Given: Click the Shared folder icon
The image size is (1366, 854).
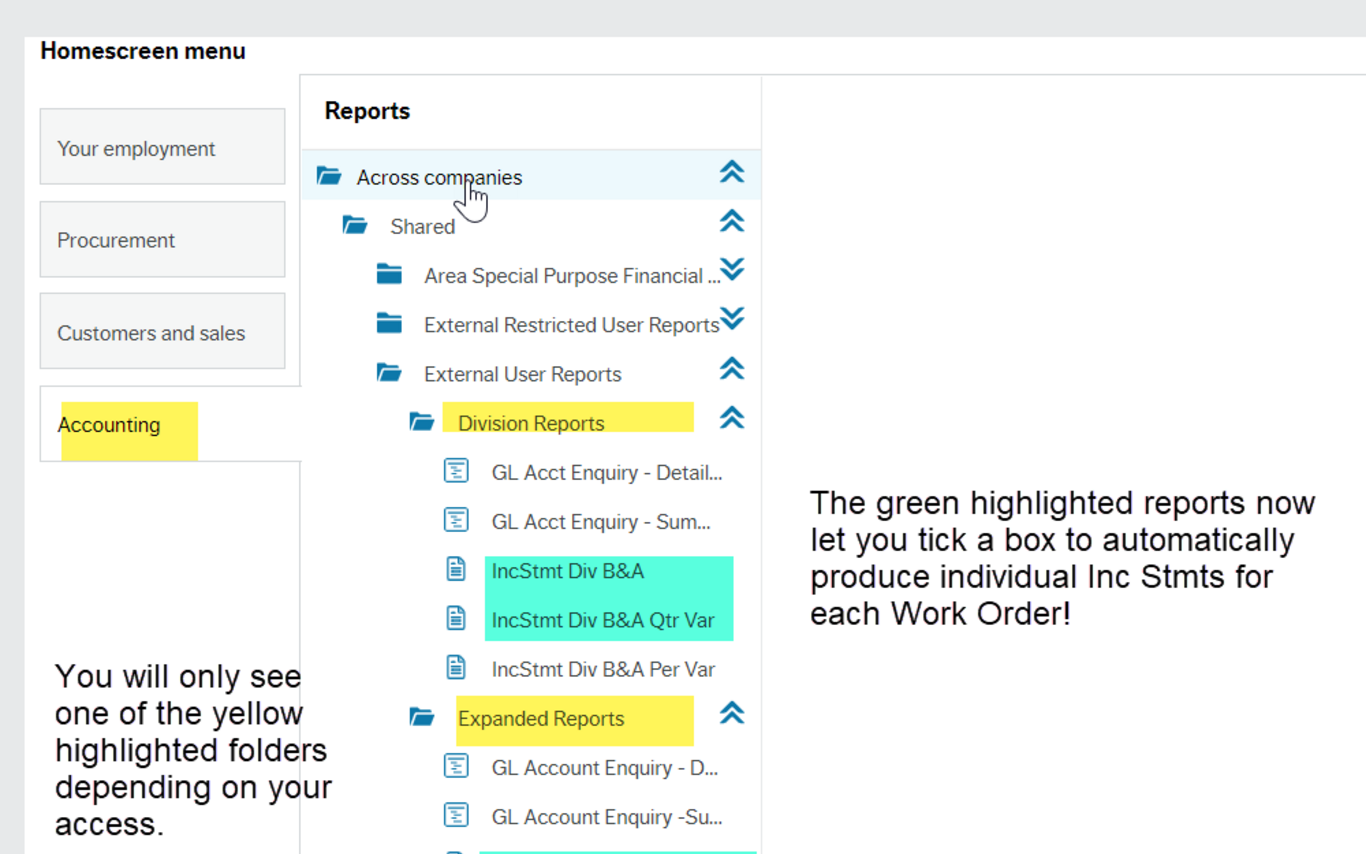Looking at the screenshot, I should [355, 224].
